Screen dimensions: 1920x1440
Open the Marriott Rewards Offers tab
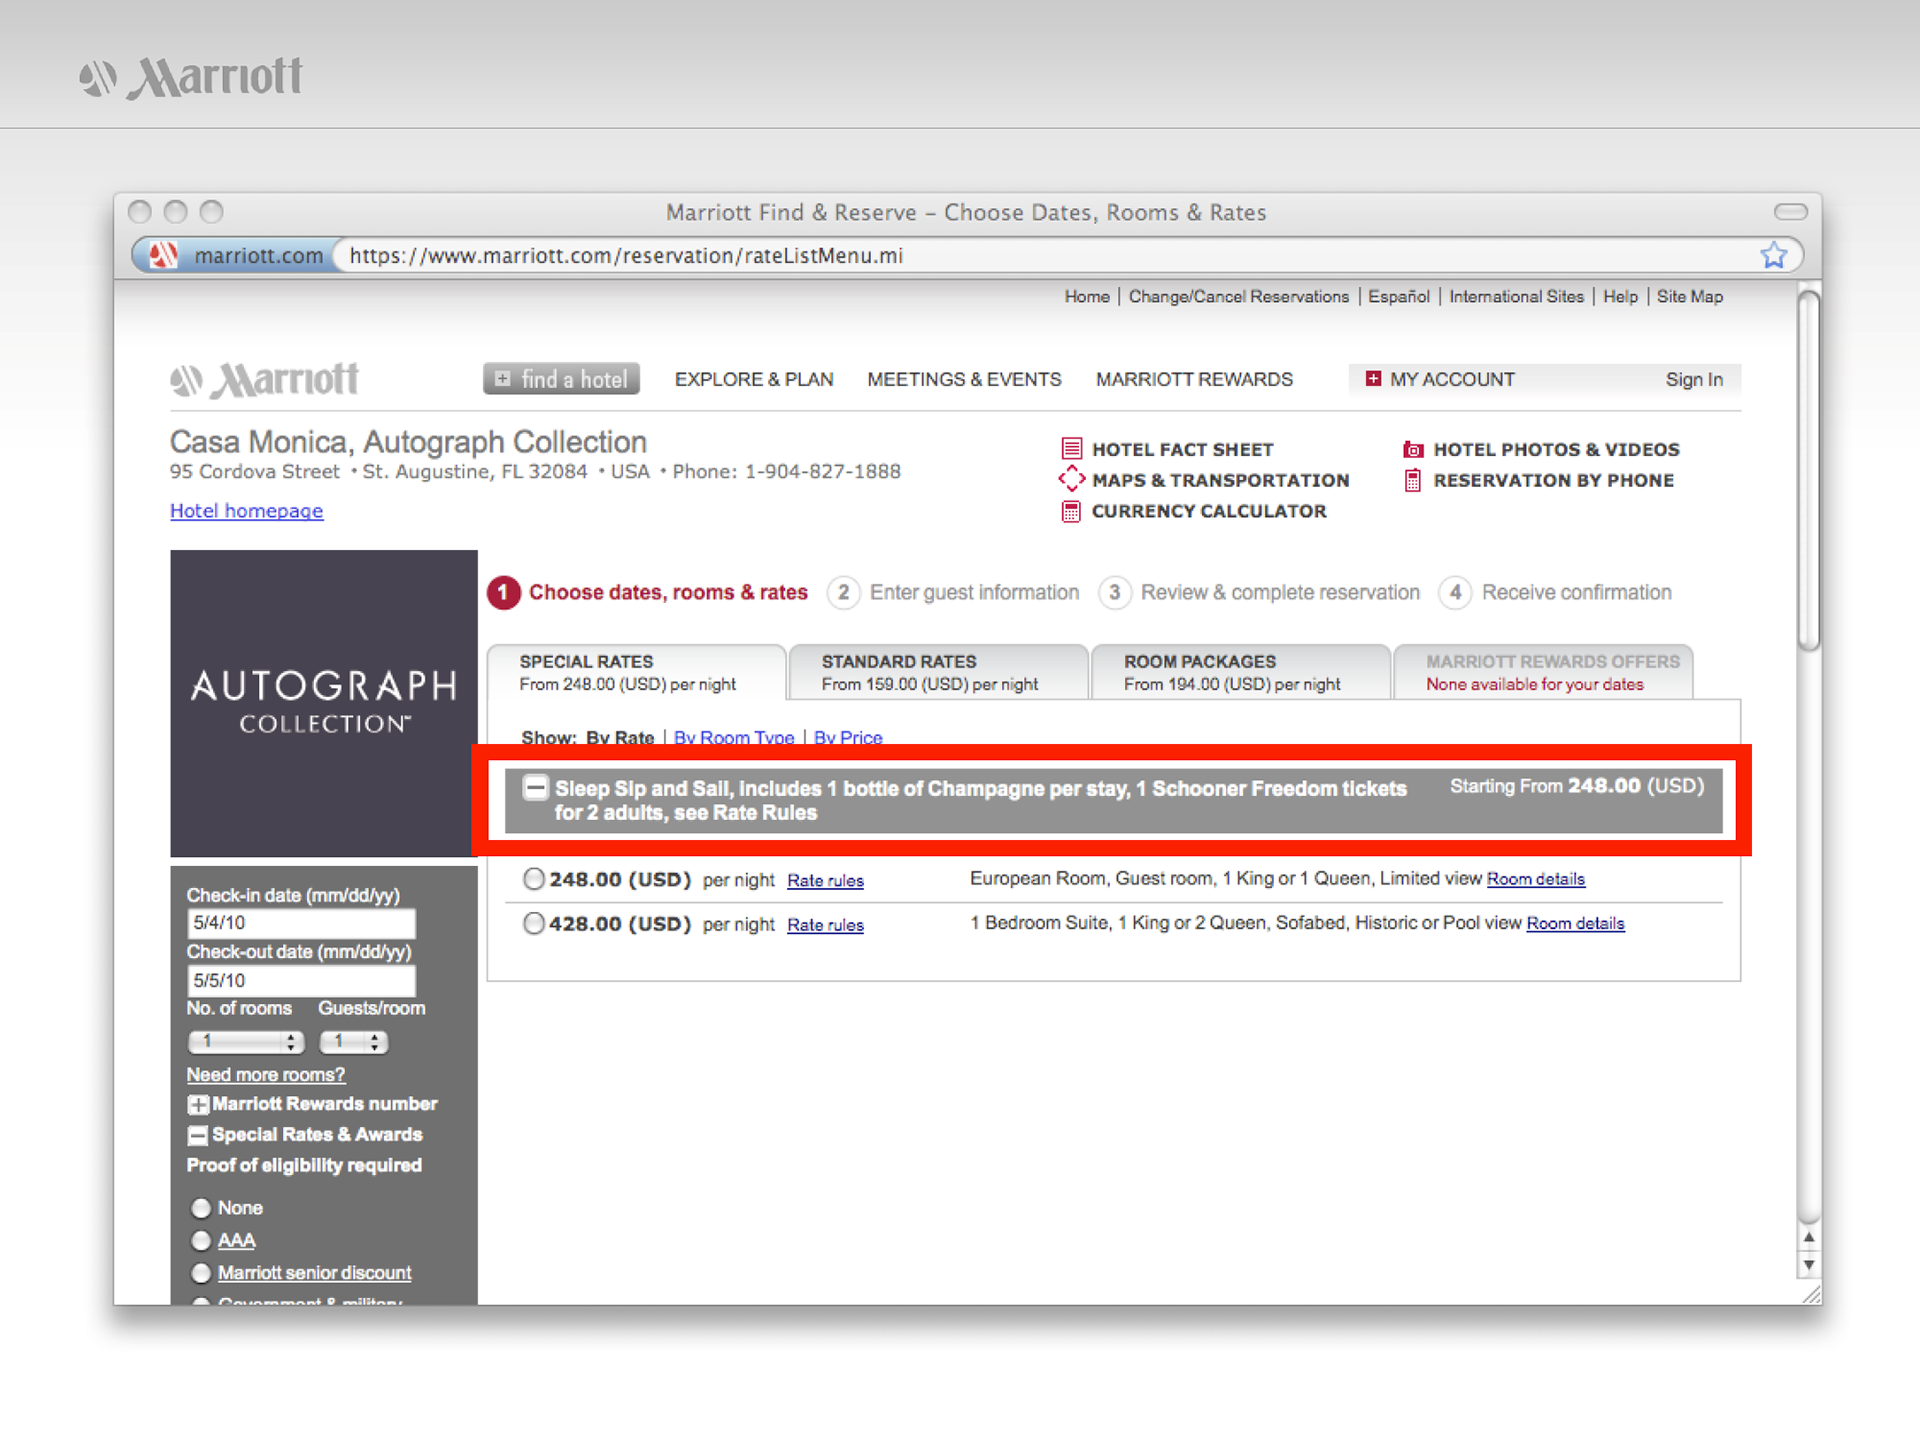pyautogui.click(x=1543, y=673)
